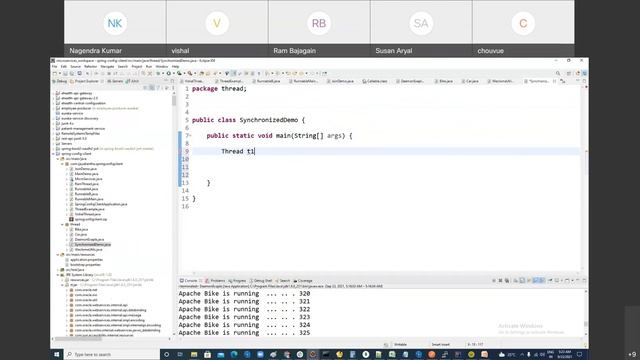Select the Problems tab
This screenshot has width=640, height=360.
[x=215, y=281]
